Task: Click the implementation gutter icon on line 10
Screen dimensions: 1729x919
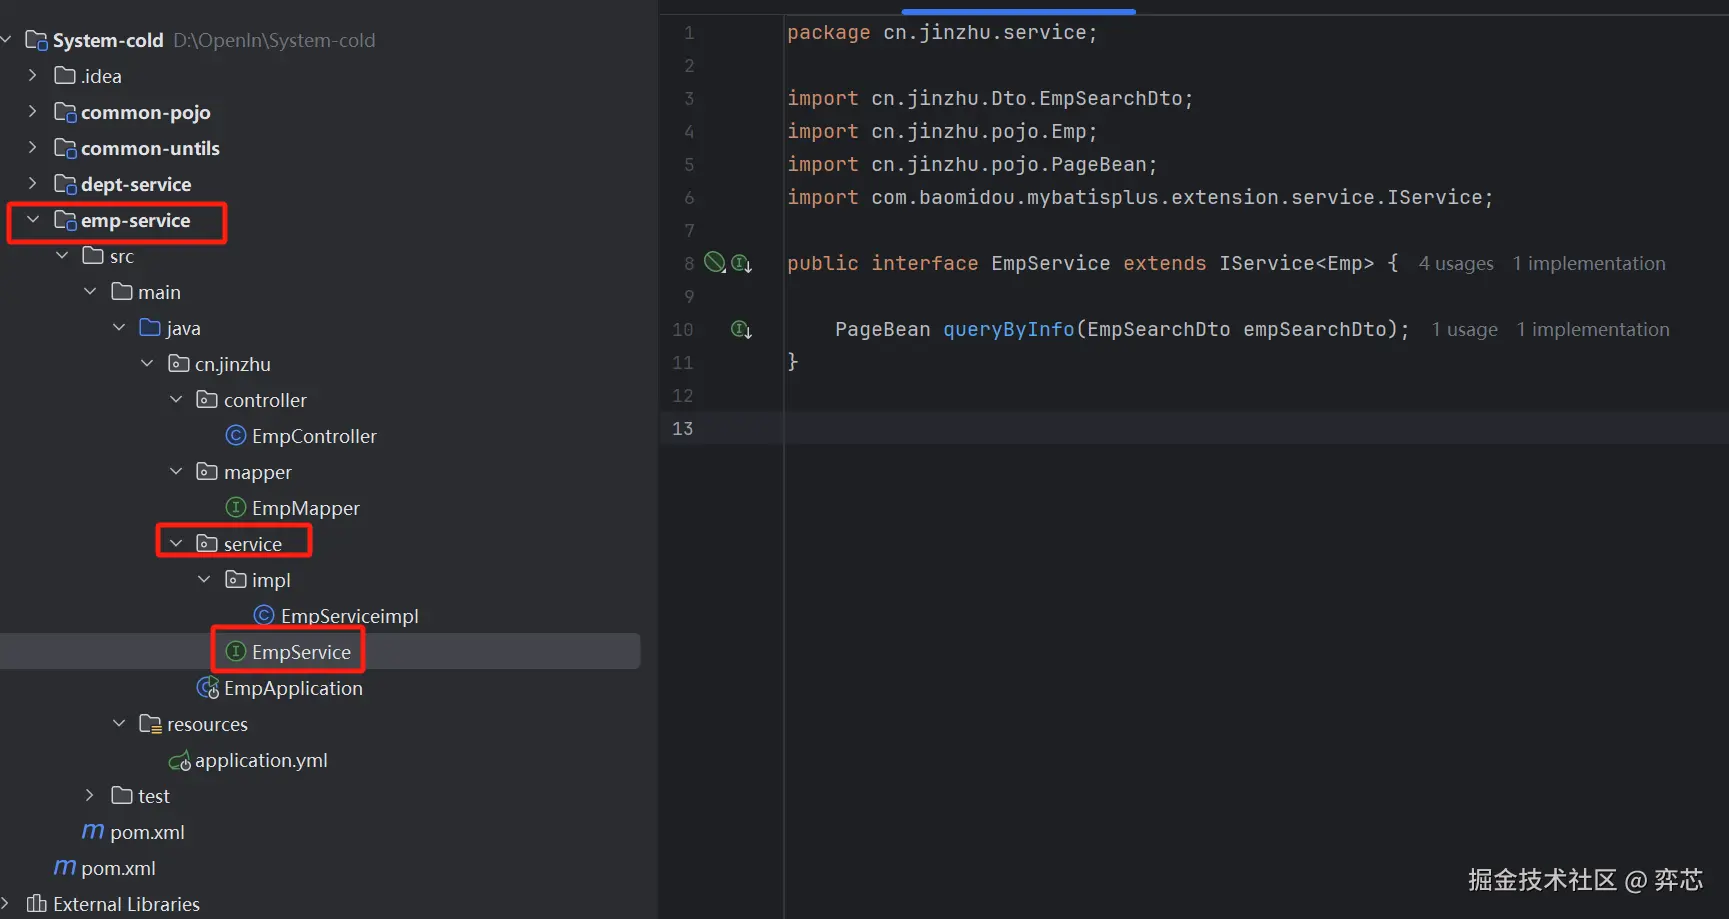Action: tap(741, 330)
